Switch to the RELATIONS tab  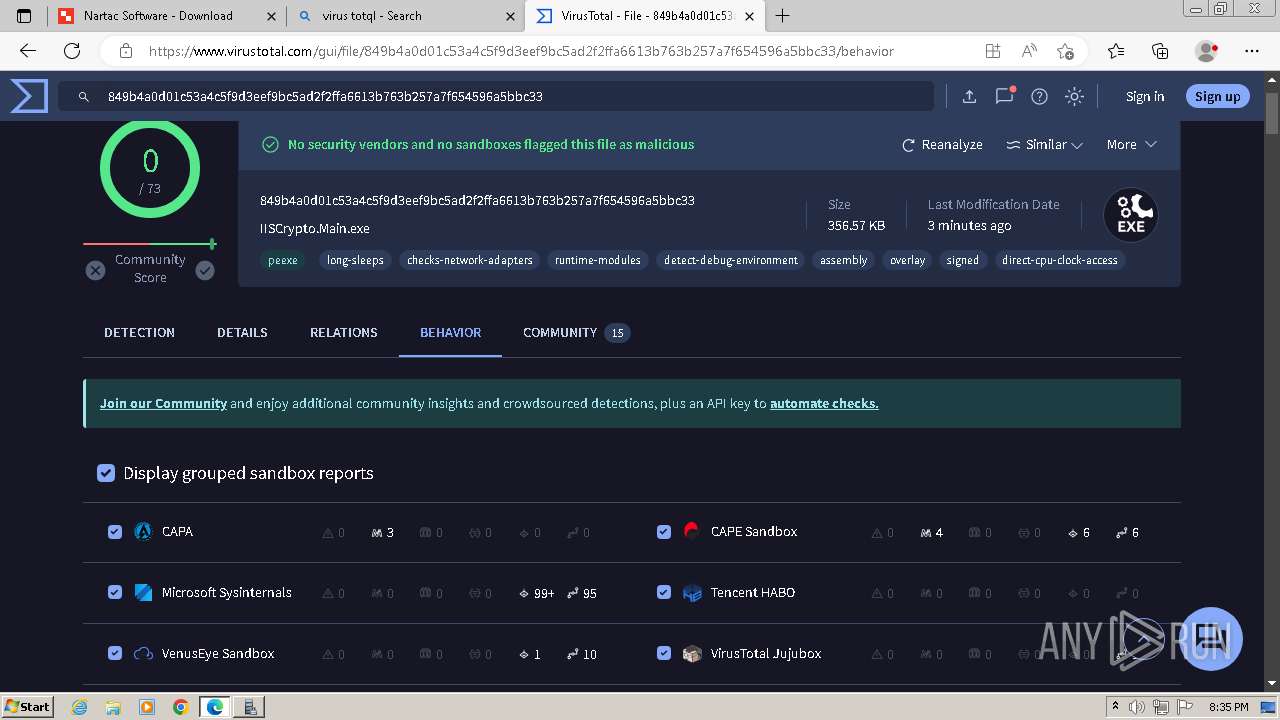344,332
